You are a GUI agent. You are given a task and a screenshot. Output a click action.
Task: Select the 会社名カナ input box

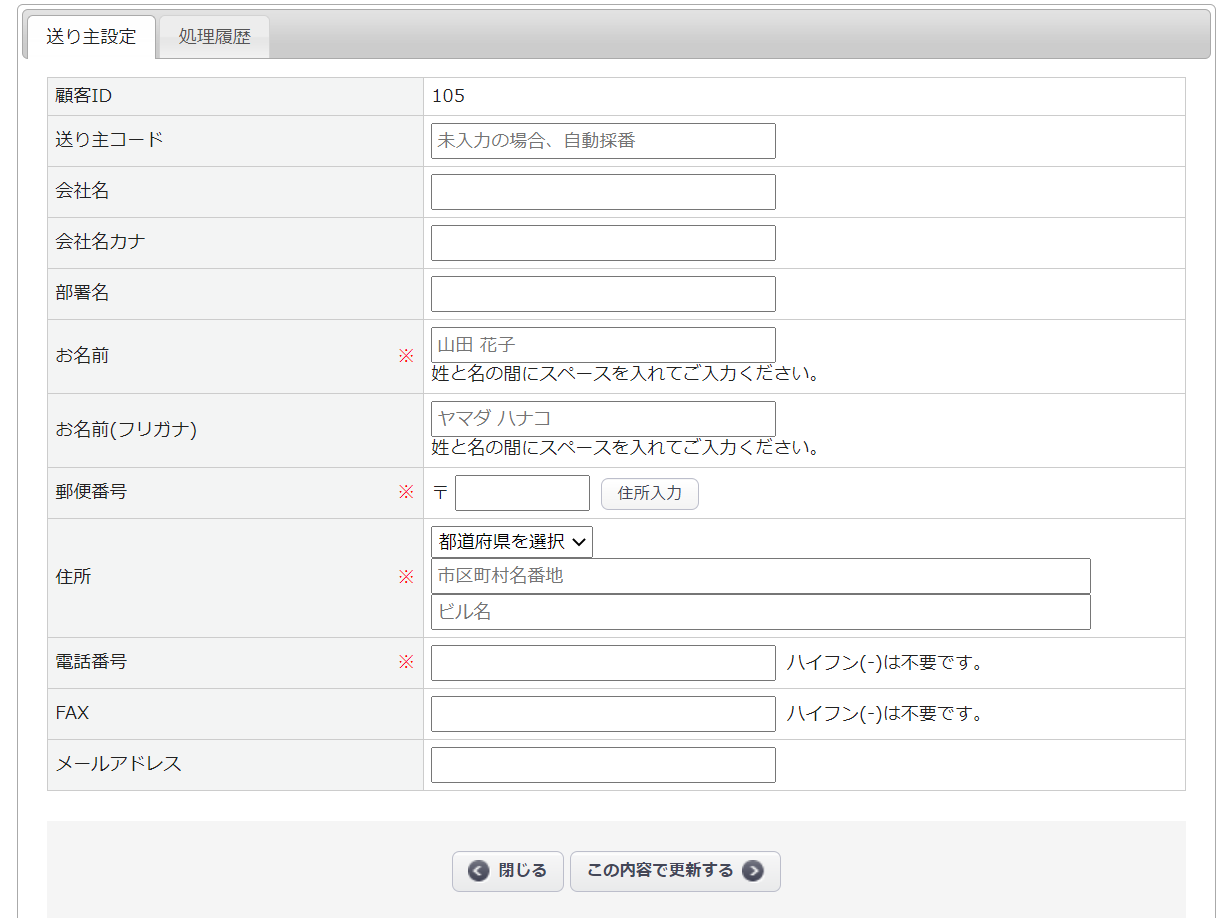603,243
